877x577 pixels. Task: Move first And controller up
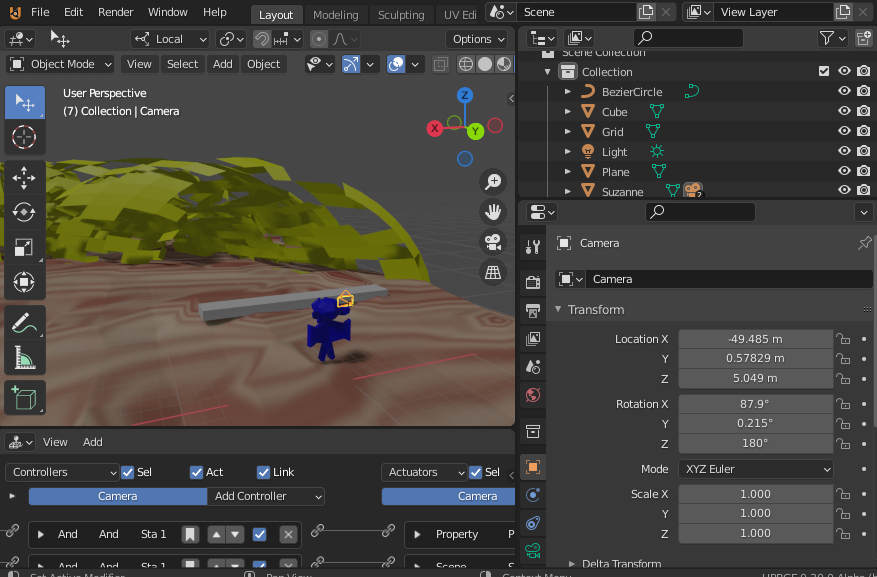click(216, 535)
